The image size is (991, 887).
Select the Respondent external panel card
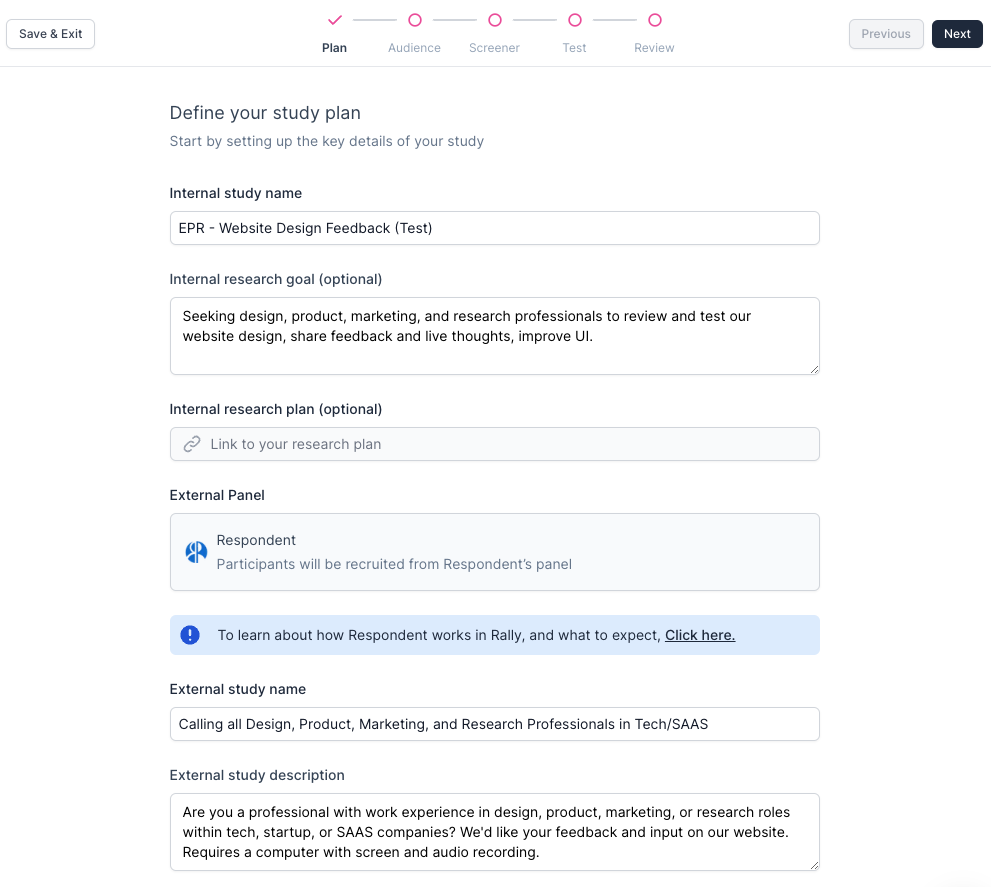(494, 552)
